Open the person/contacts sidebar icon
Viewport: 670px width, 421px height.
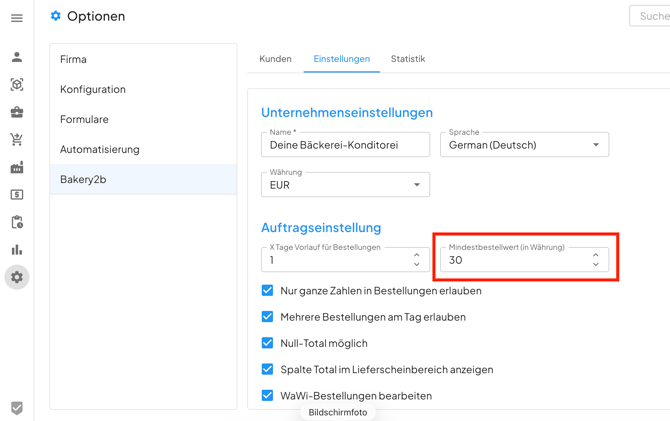(x=17, y=57)
